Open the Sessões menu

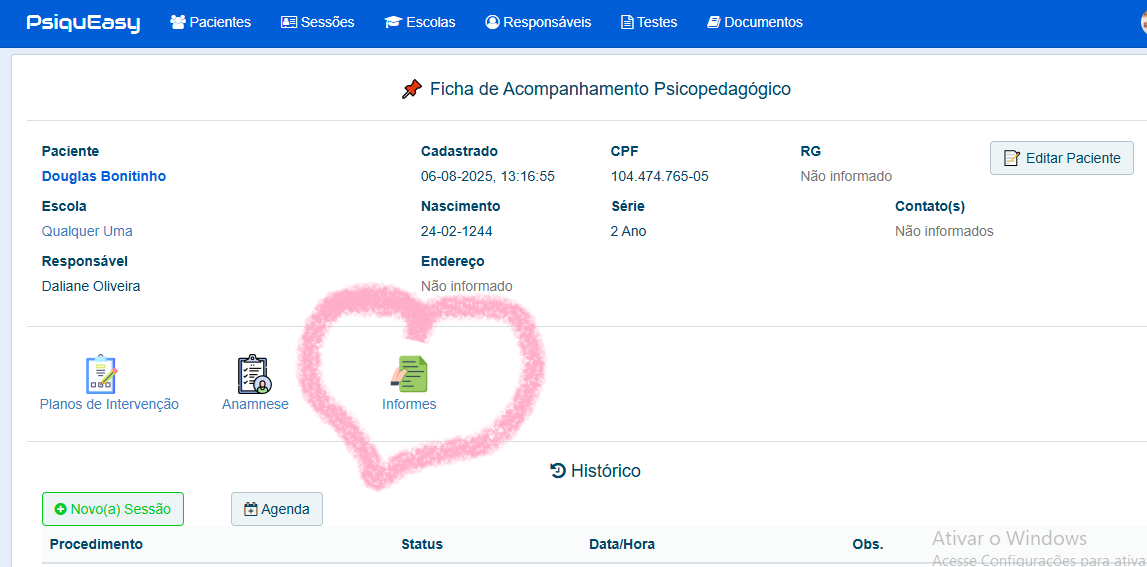[317, 23]
